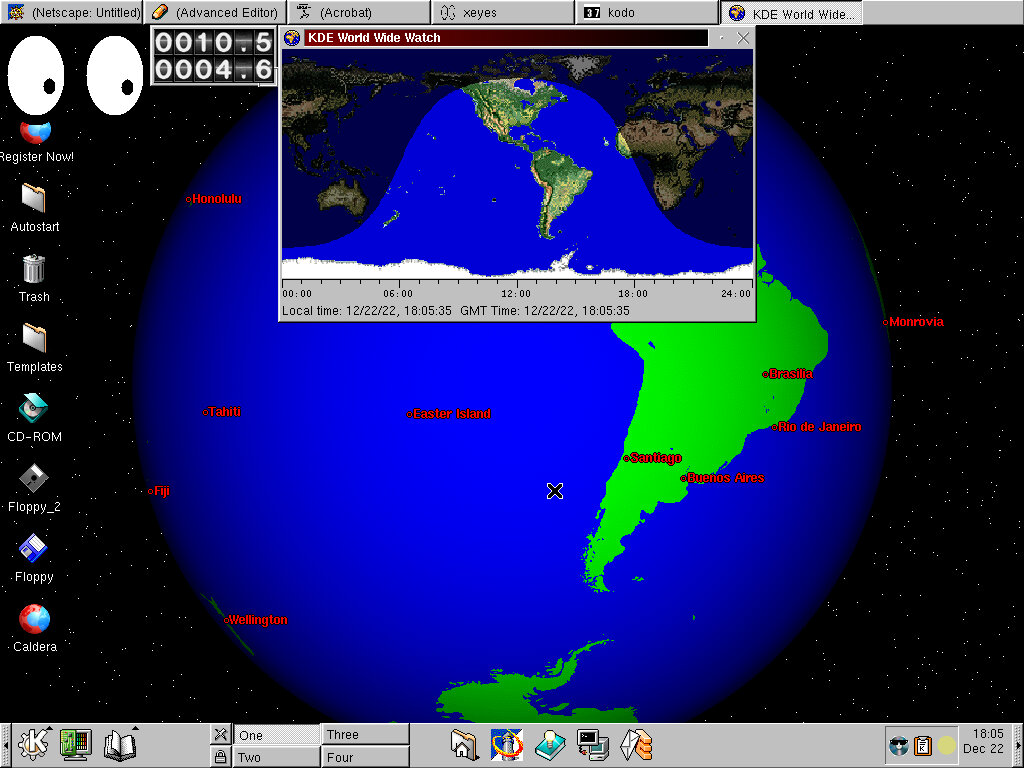Open the Templates folder on desktop
The width and height of the screenshot is (1024, 768).
tap(33, 340)
